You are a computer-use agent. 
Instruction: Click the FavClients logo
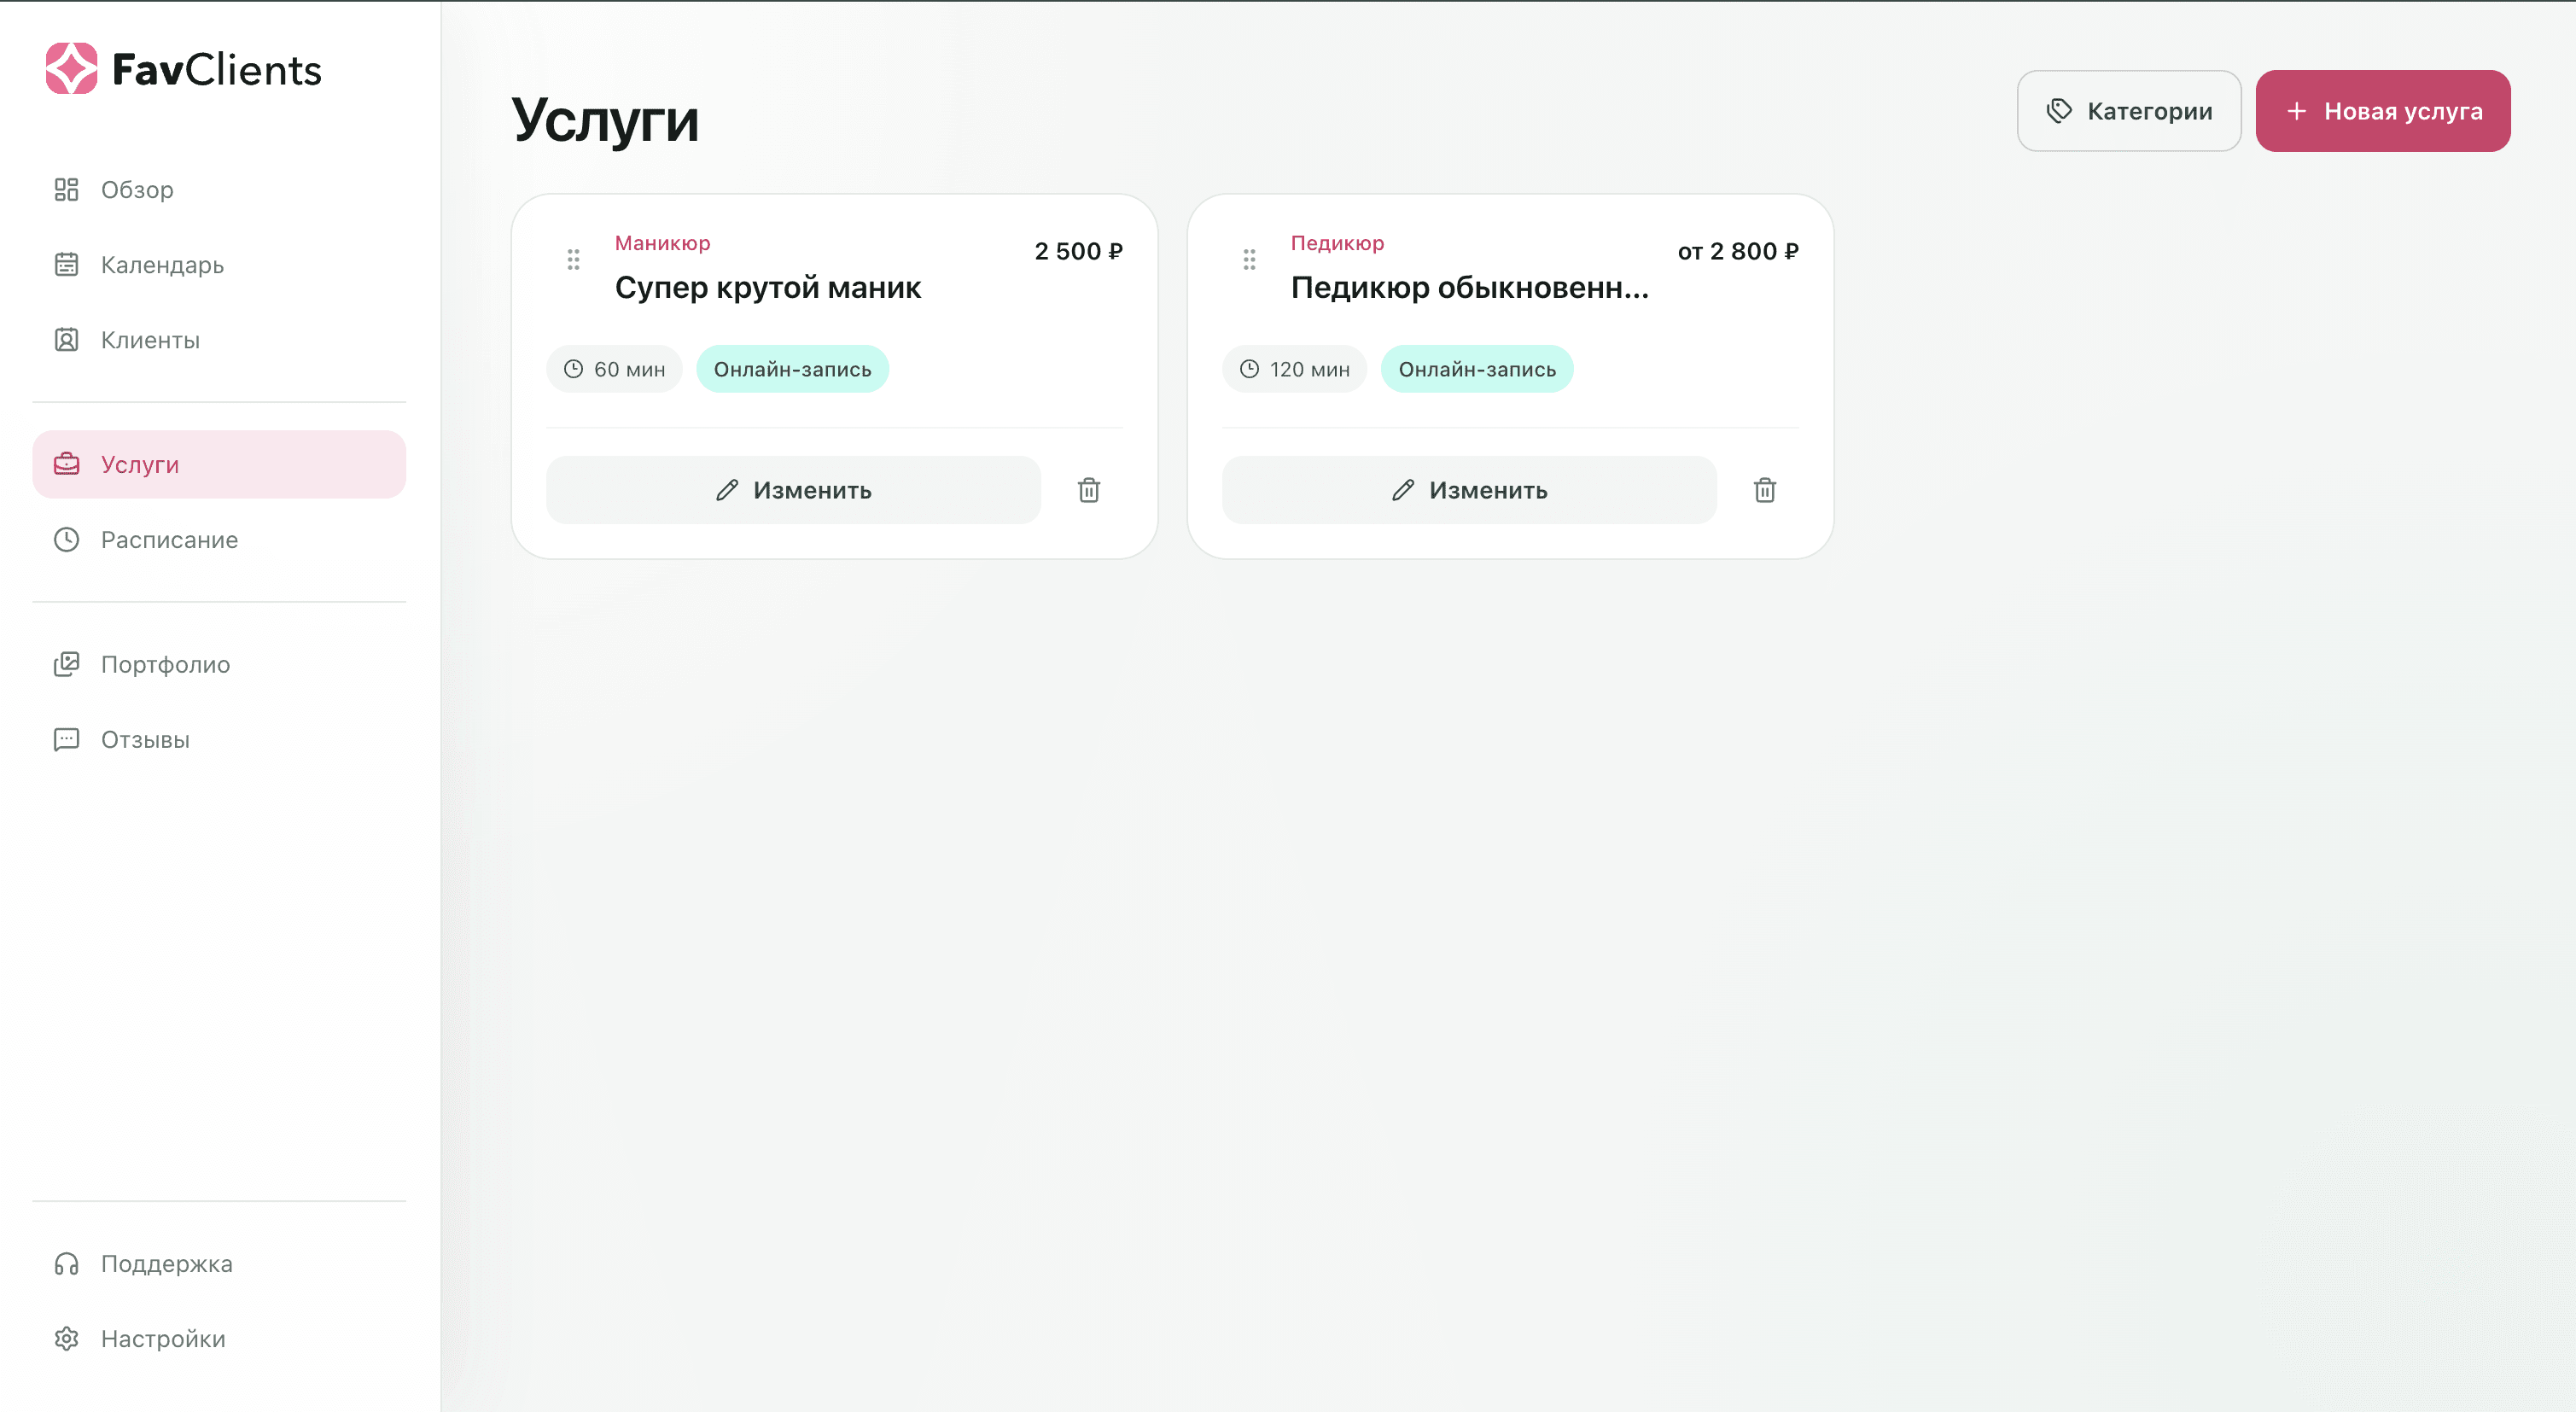tap(184, 69)
